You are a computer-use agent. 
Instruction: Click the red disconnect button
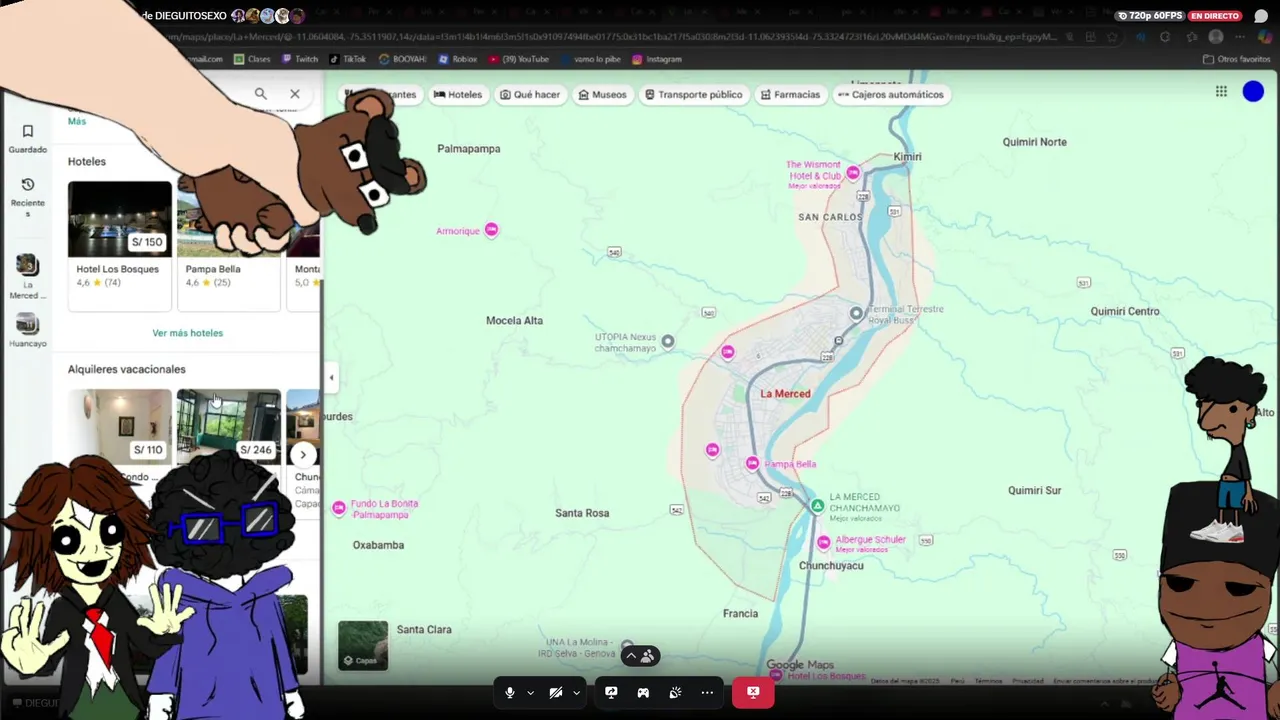click(x=753, y=692)
